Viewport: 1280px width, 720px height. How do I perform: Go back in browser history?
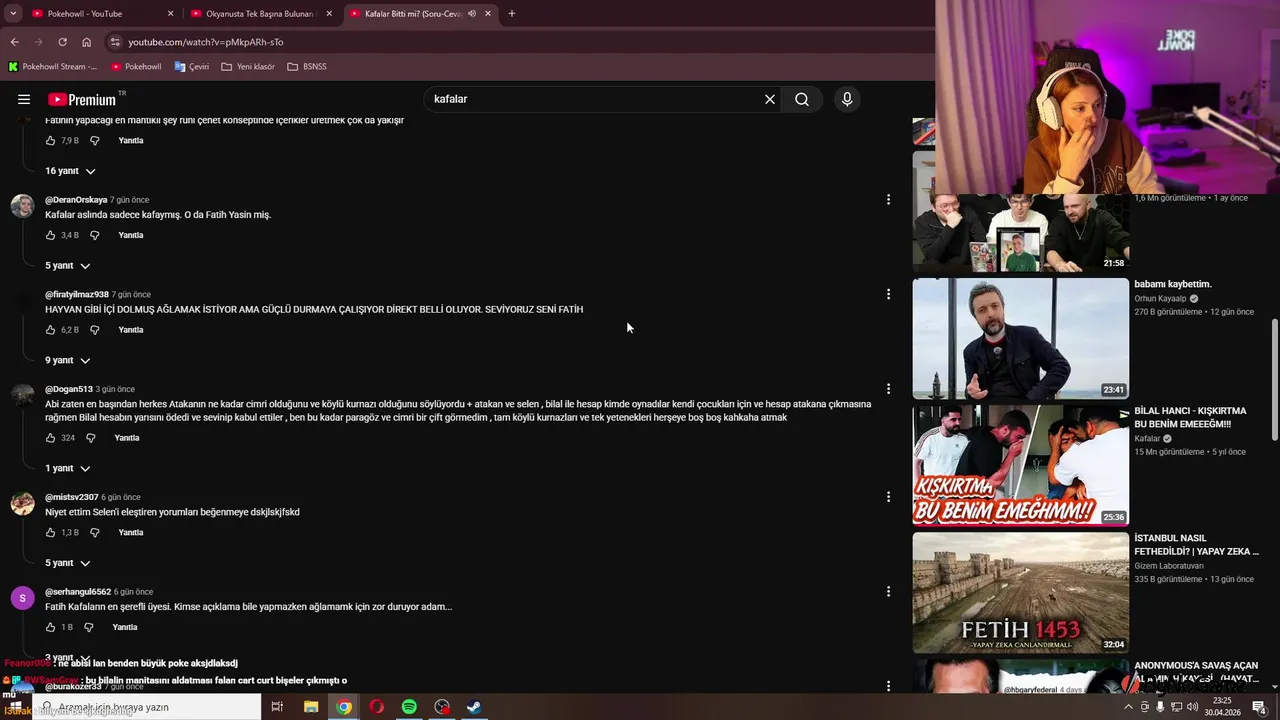(x=14, y=42)
